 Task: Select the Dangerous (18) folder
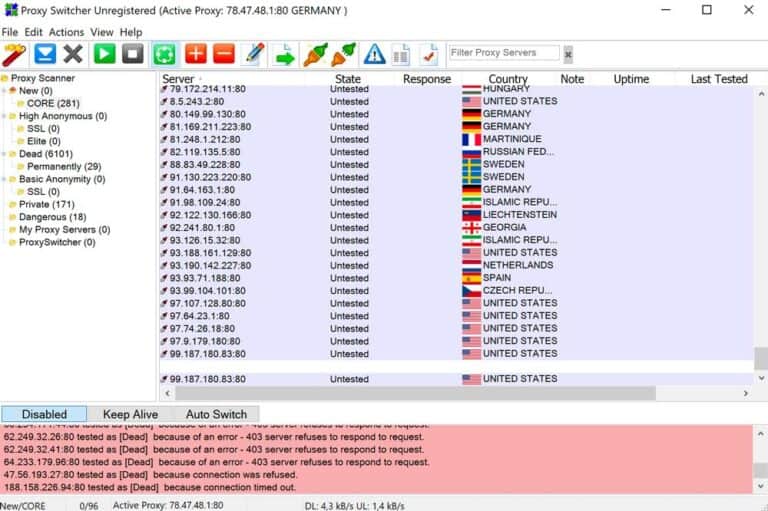[x=52, y=217]
